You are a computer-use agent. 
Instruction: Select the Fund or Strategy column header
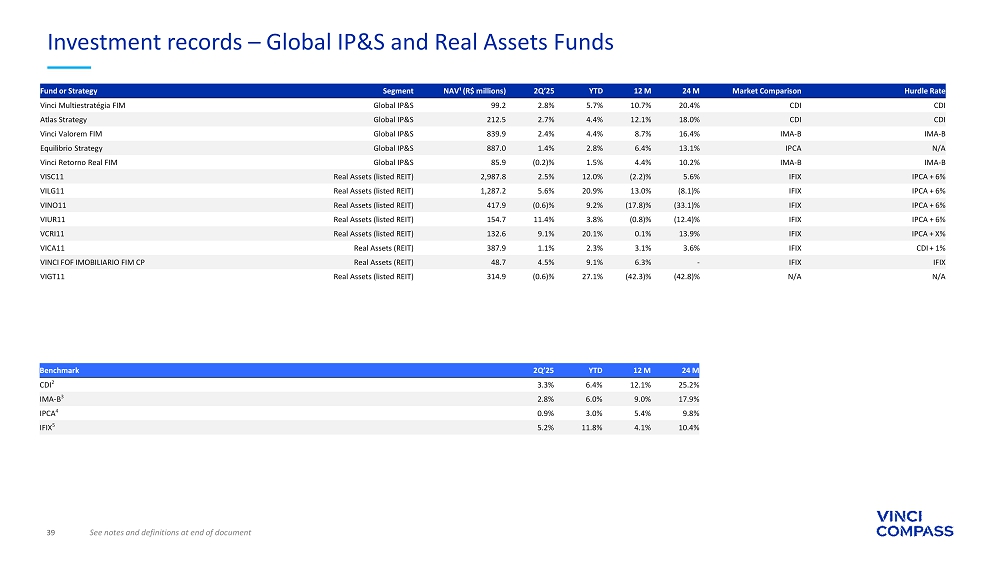coord(68,91)
